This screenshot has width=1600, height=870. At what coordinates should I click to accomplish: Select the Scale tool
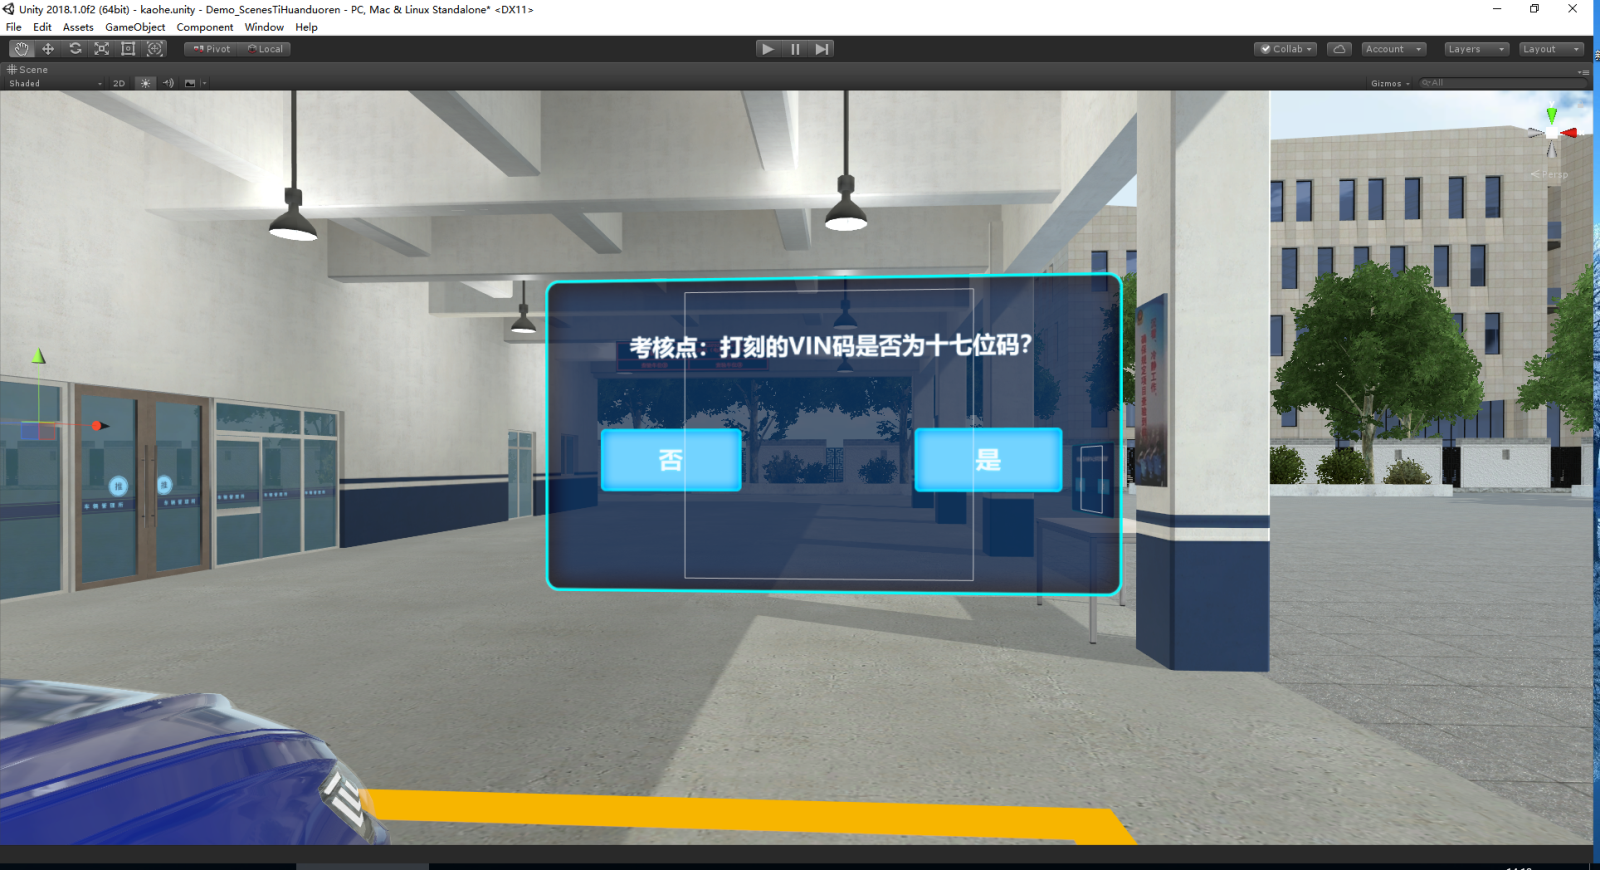101,49
